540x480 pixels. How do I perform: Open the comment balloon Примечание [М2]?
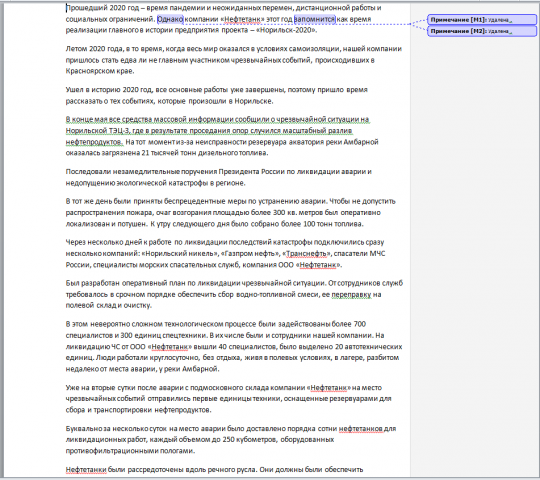[482, 31]
